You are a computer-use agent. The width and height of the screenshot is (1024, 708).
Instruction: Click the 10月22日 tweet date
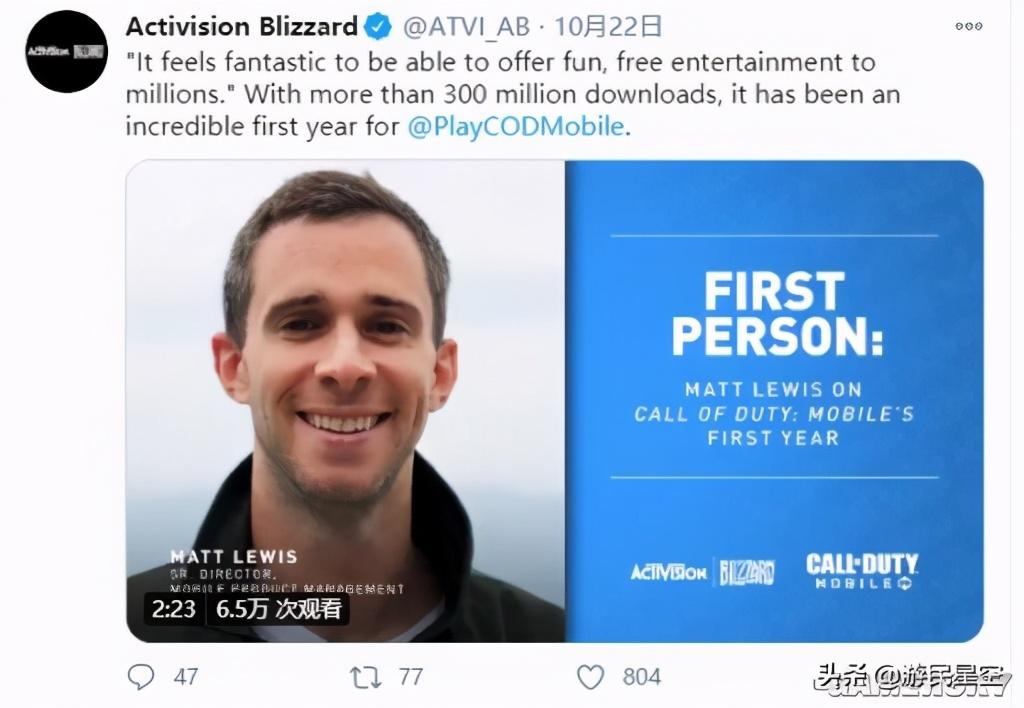pyautogui.click(x=607, y=27)
